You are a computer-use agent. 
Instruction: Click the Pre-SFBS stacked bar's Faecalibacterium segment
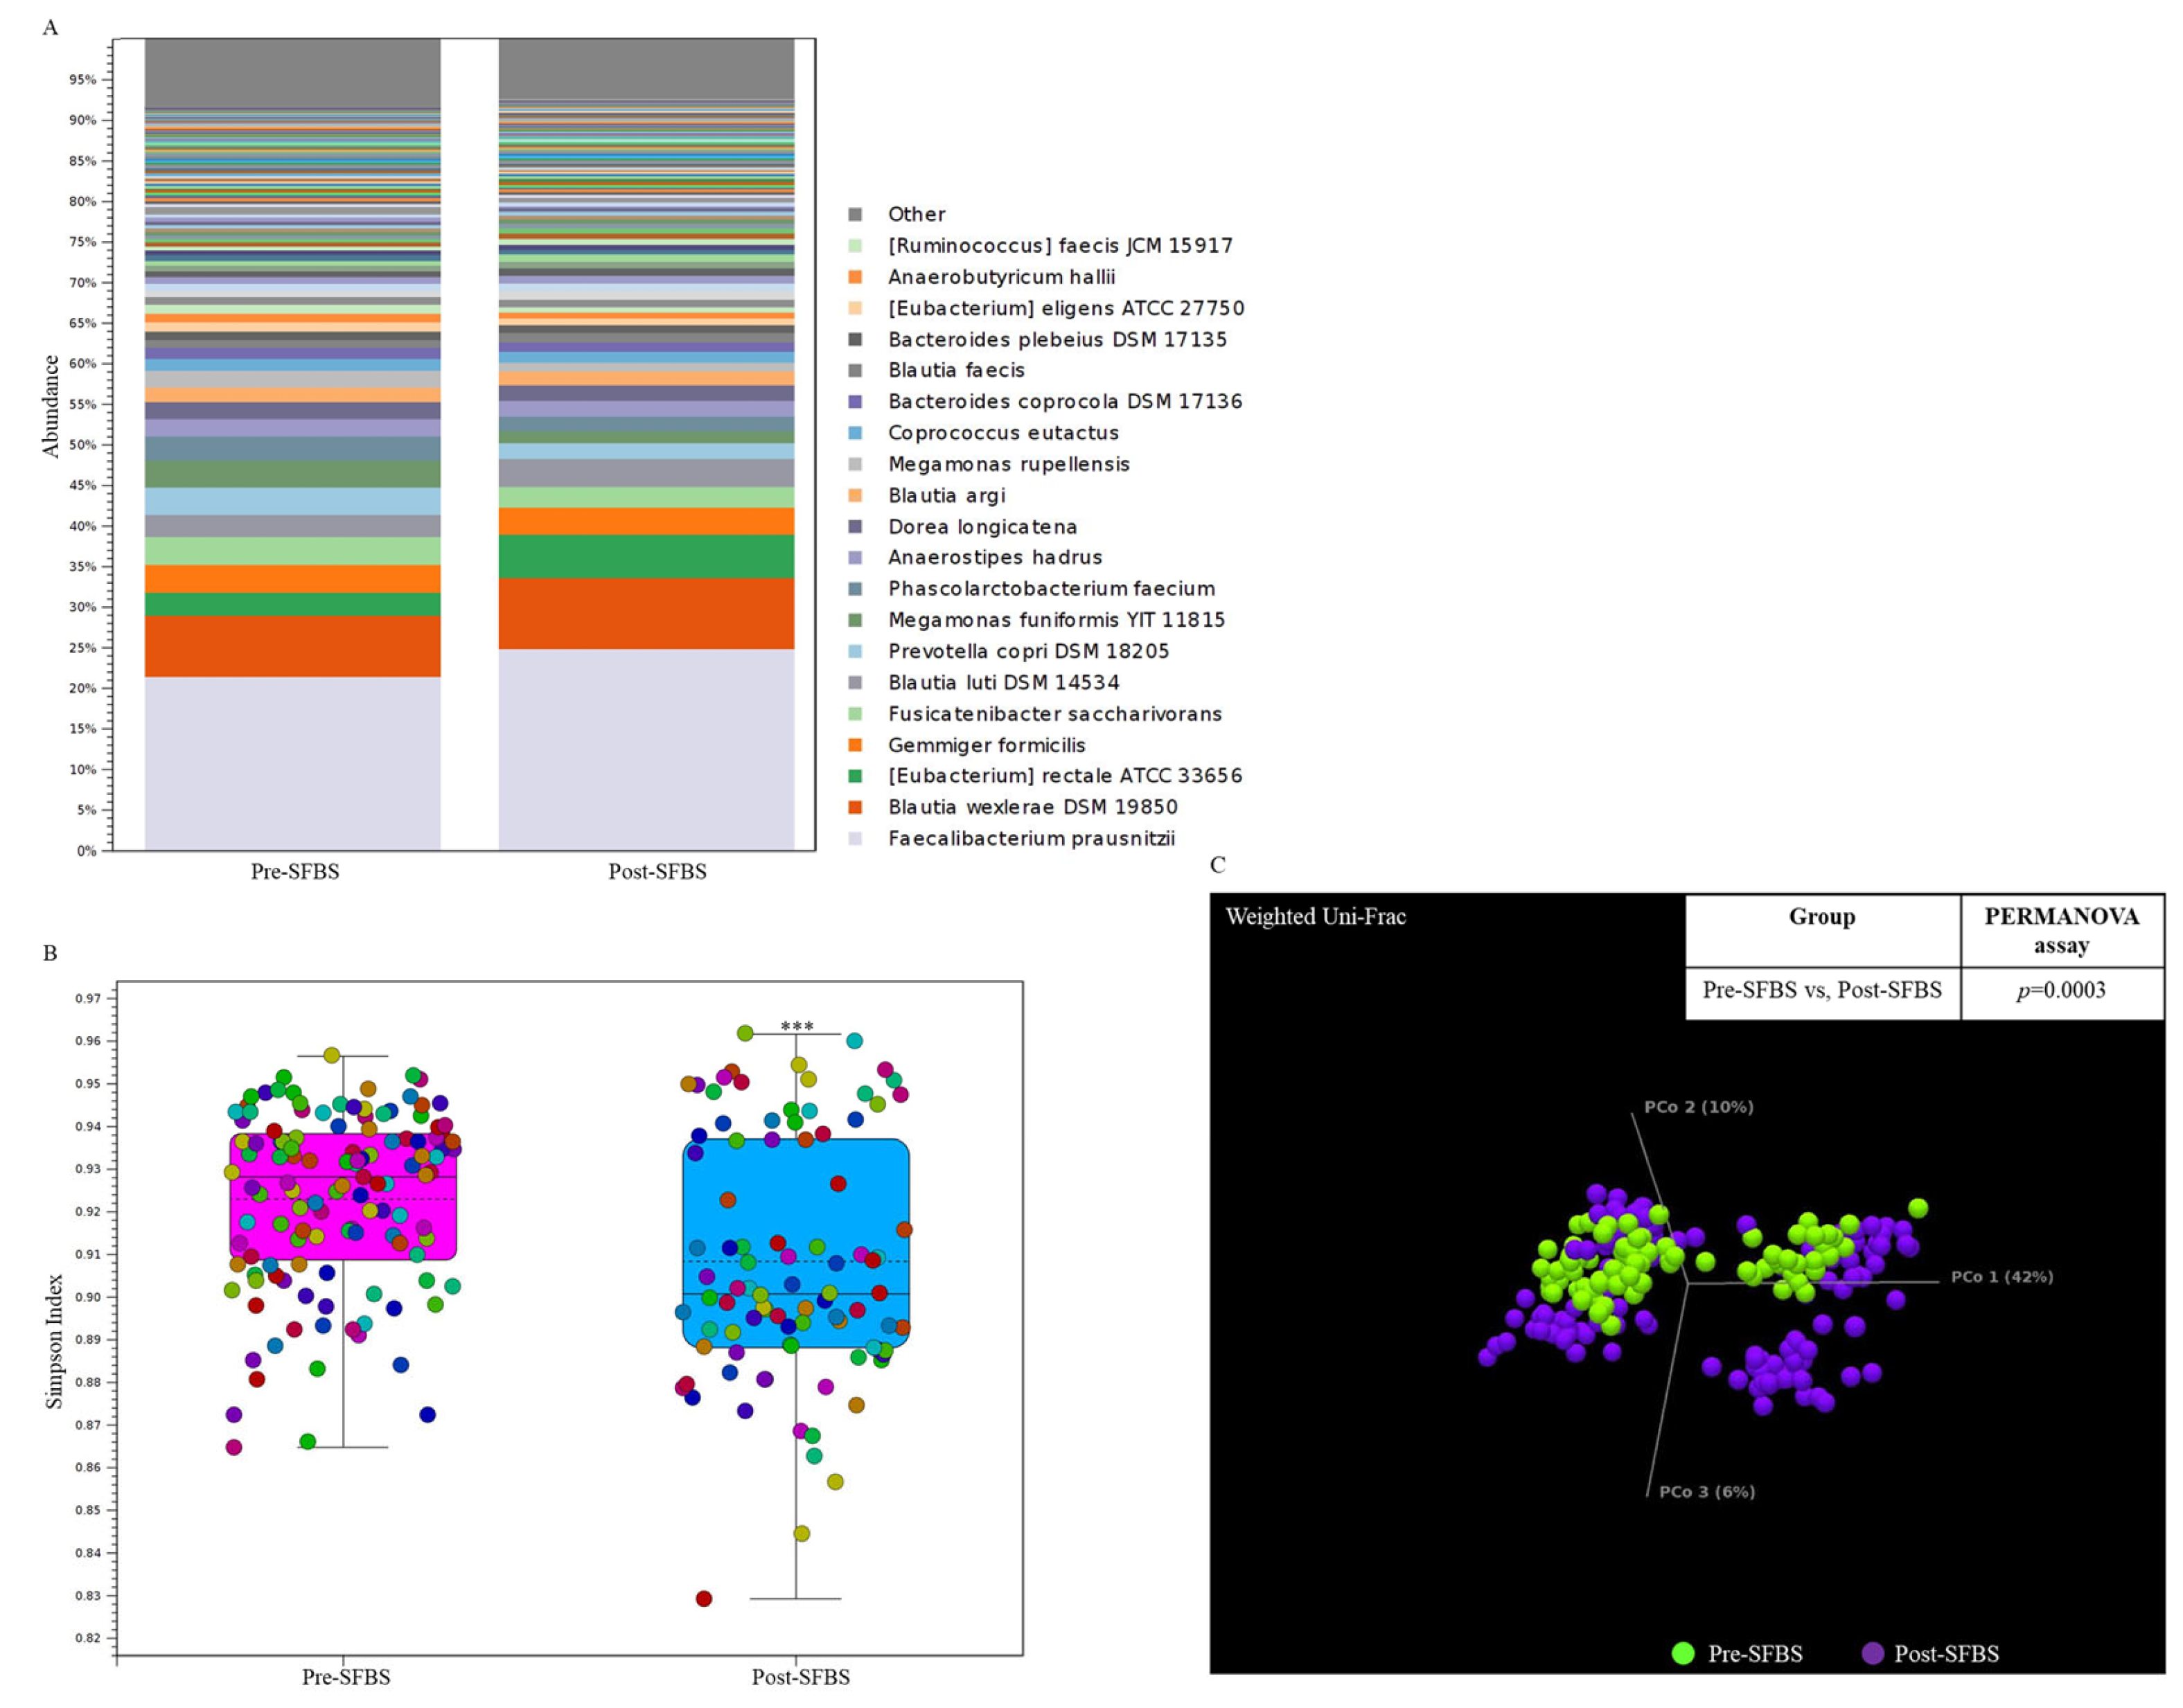tap(293, 763)
